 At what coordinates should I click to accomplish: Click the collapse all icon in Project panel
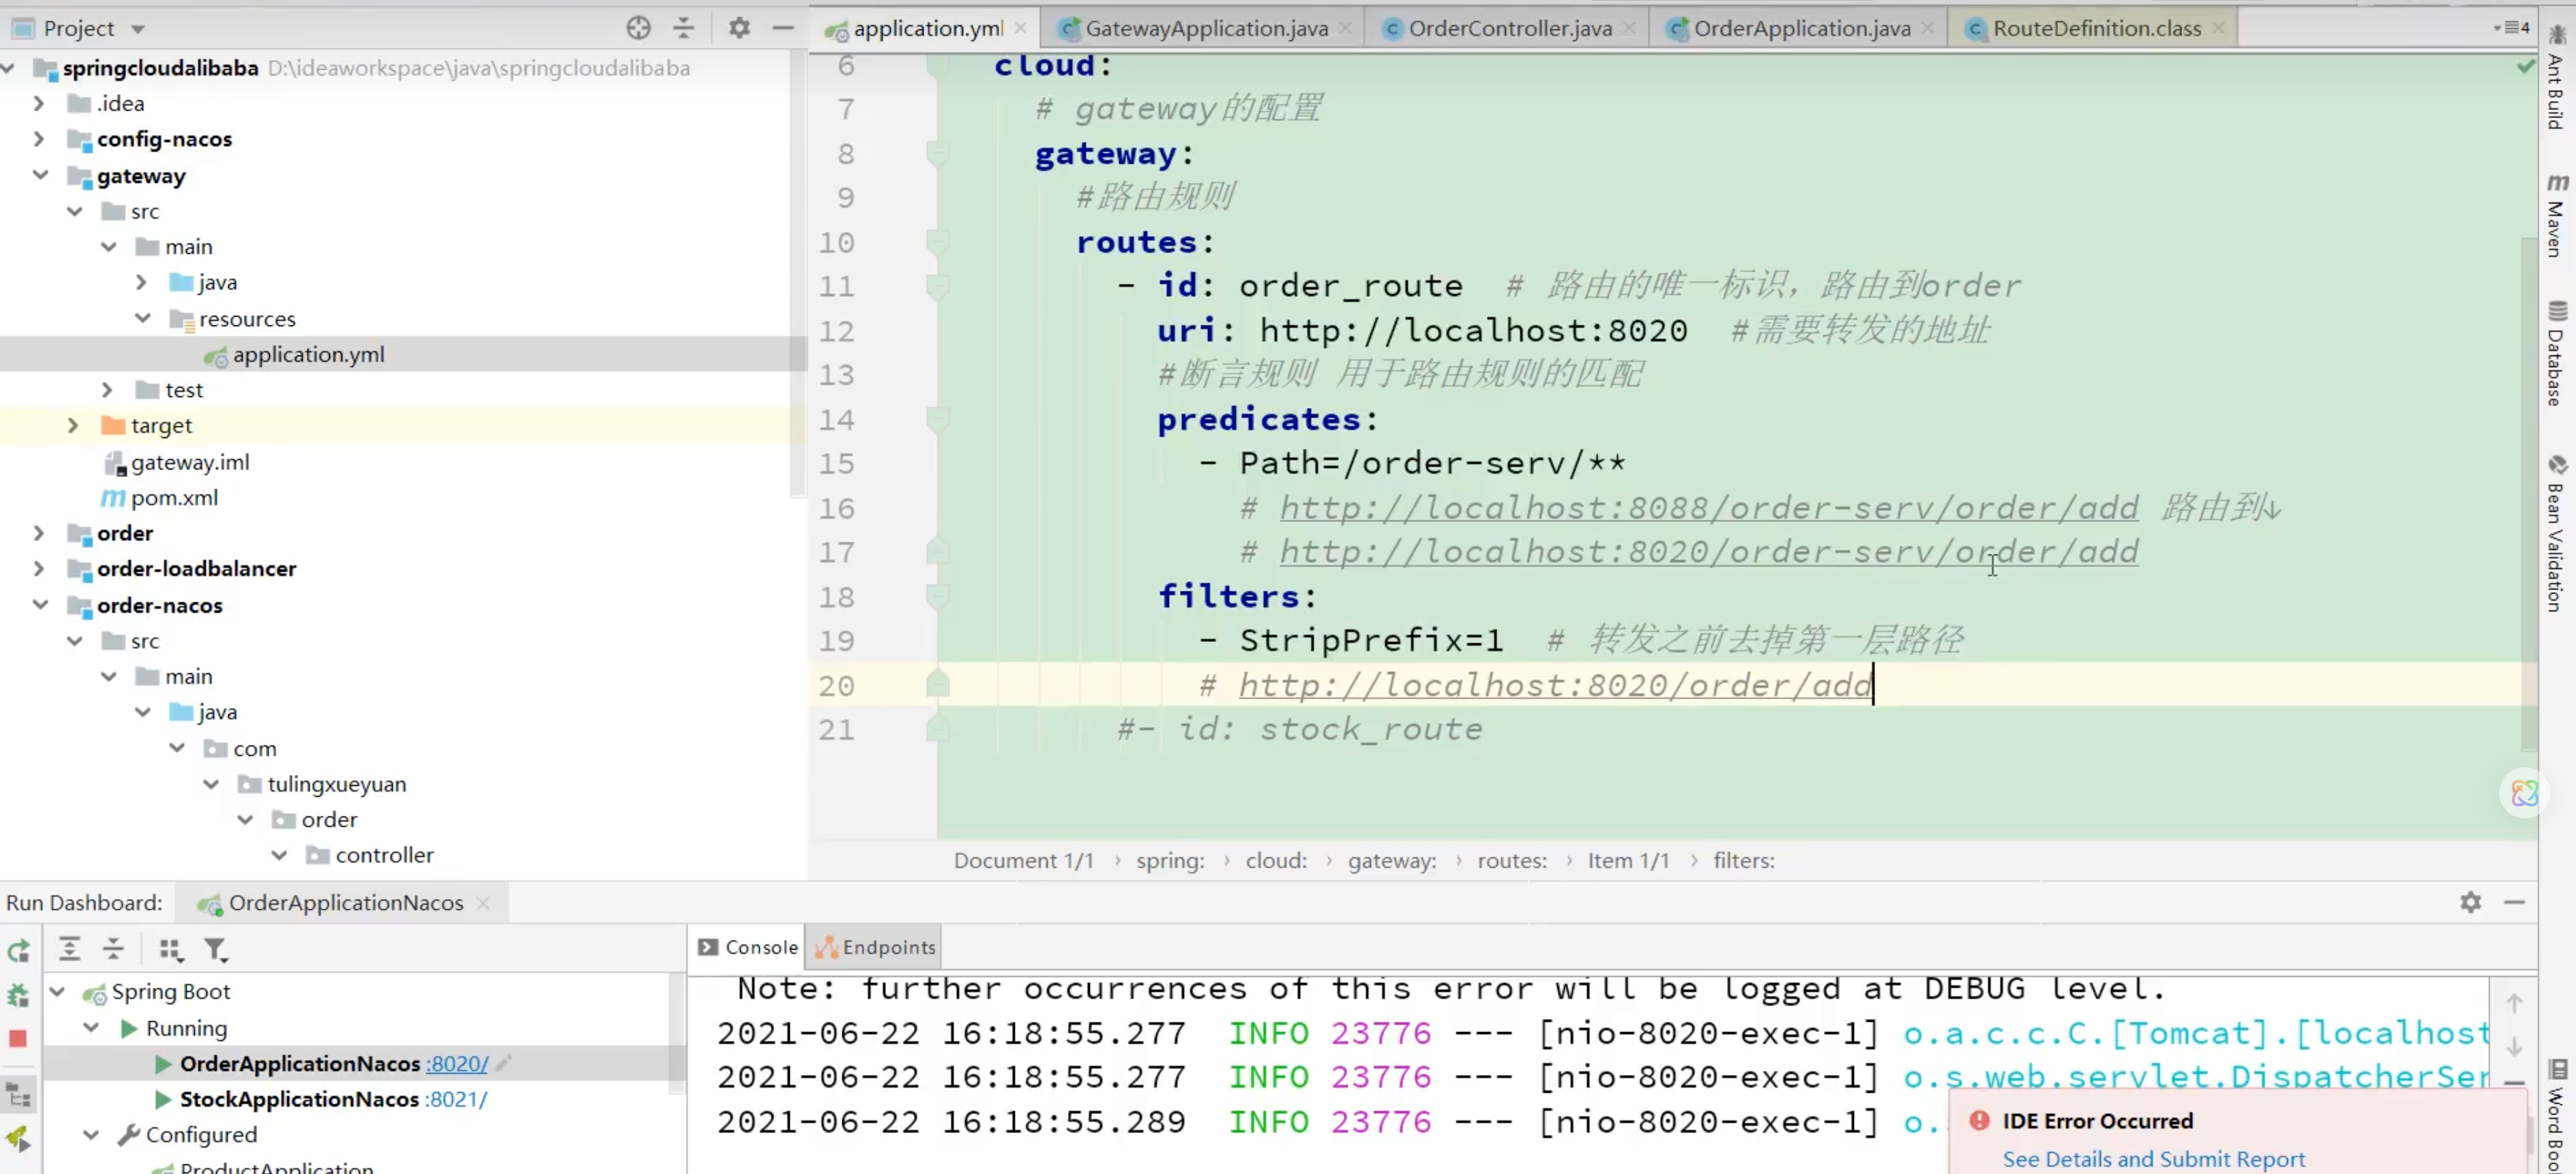(x=683, y=28)
